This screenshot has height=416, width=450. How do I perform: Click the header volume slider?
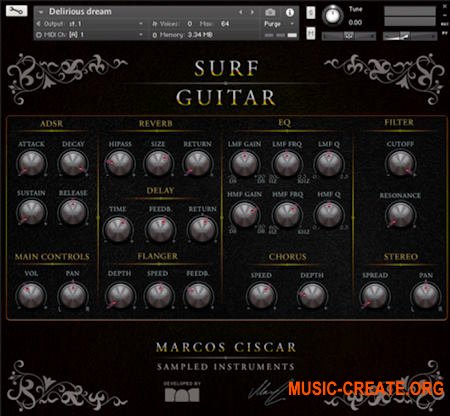410,36
